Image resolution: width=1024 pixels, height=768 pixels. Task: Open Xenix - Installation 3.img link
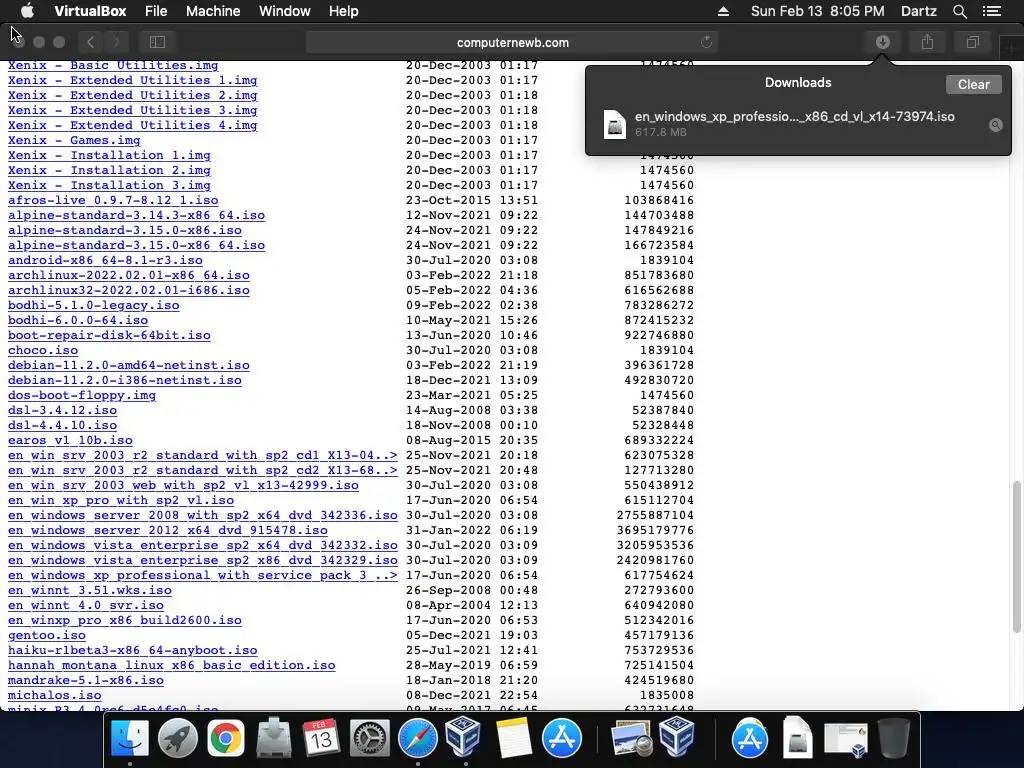(109, 185)
